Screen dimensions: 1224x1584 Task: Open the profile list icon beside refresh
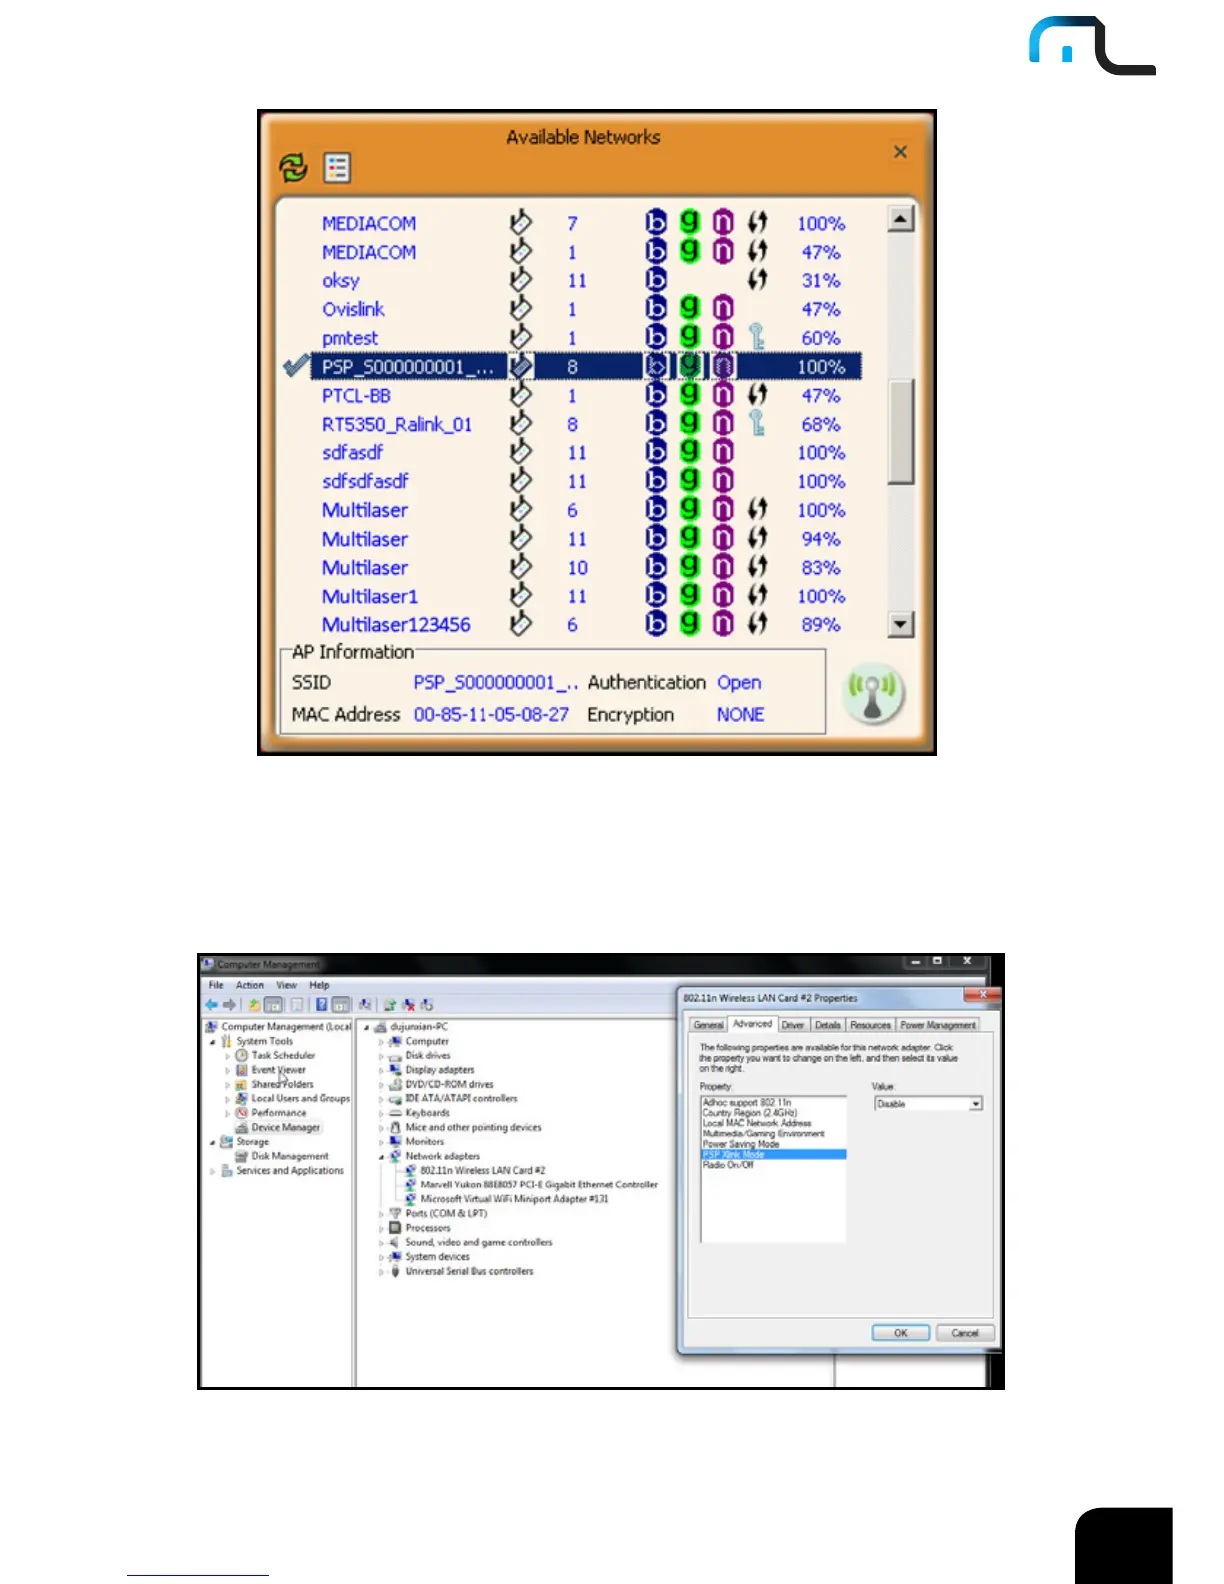coord(337,167)
